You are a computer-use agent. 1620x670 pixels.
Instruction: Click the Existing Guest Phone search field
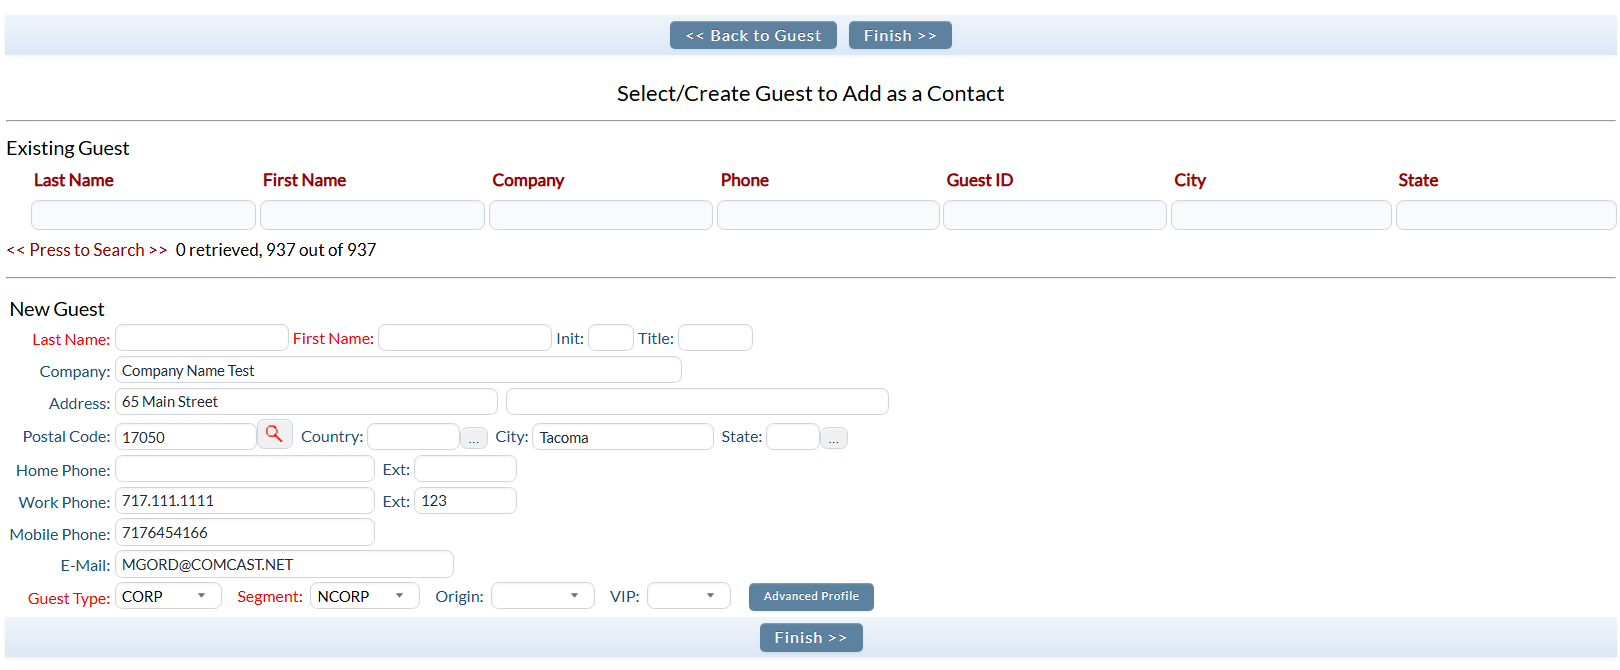[x=828, y=215]
